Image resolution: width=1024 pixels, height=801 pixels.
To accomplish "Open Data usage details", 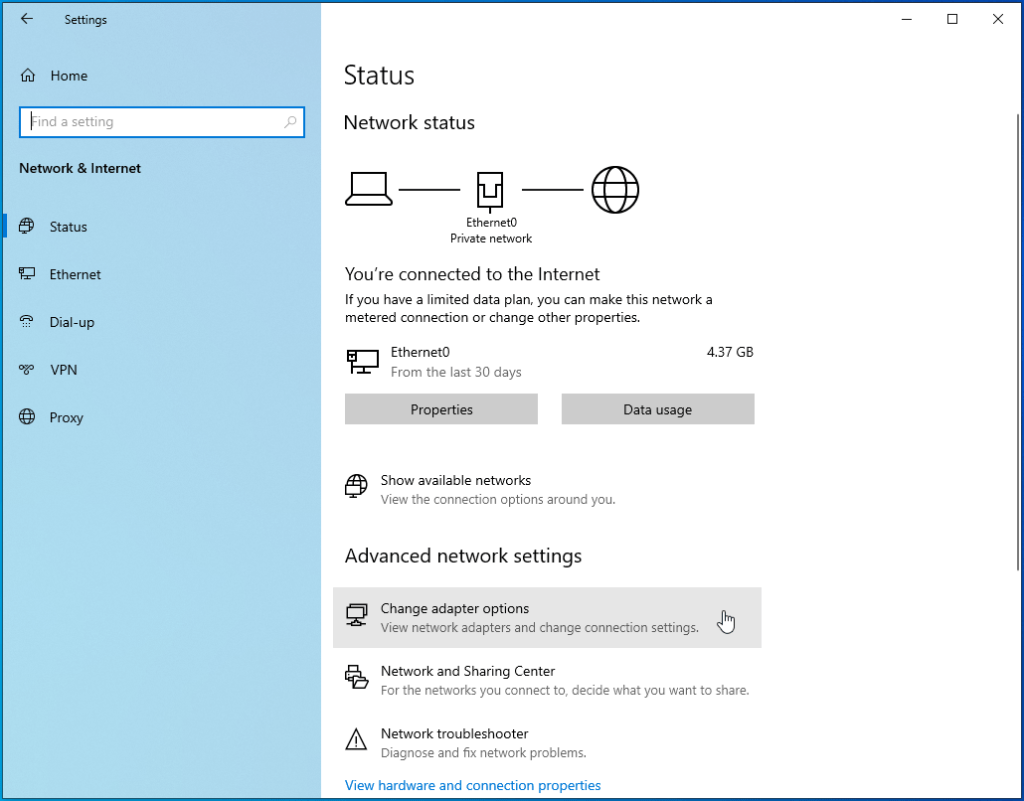I will (657, 409).
